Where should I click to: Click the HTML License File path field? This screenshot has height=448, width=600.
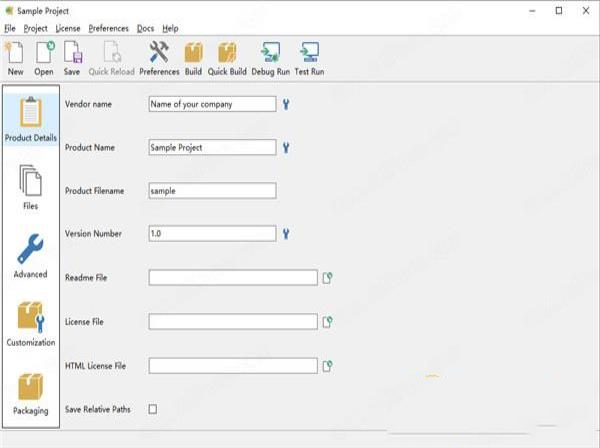pyautogui.click(x=233, y=366)
